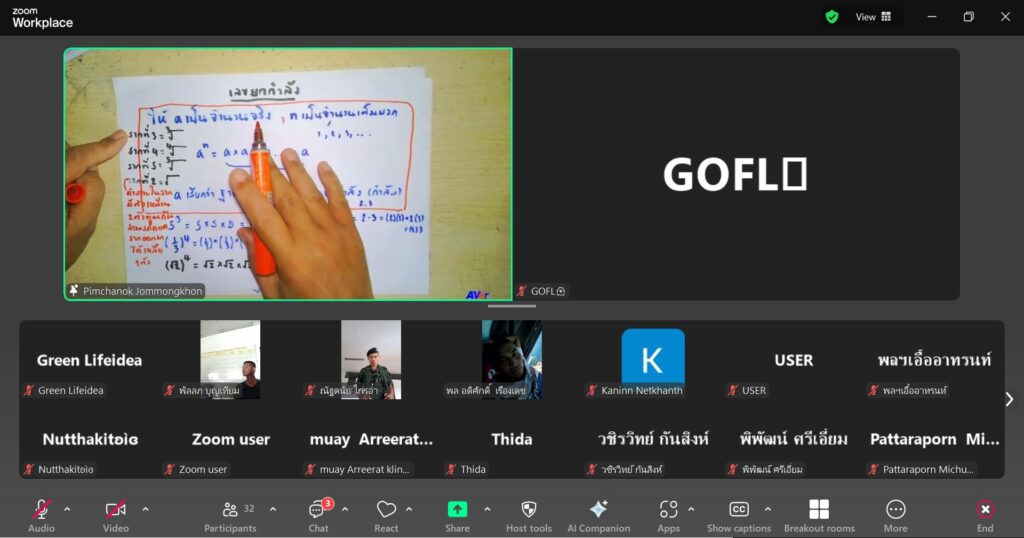
Task: Click muted mic icon beside Zoom user label
Action: 170,469
